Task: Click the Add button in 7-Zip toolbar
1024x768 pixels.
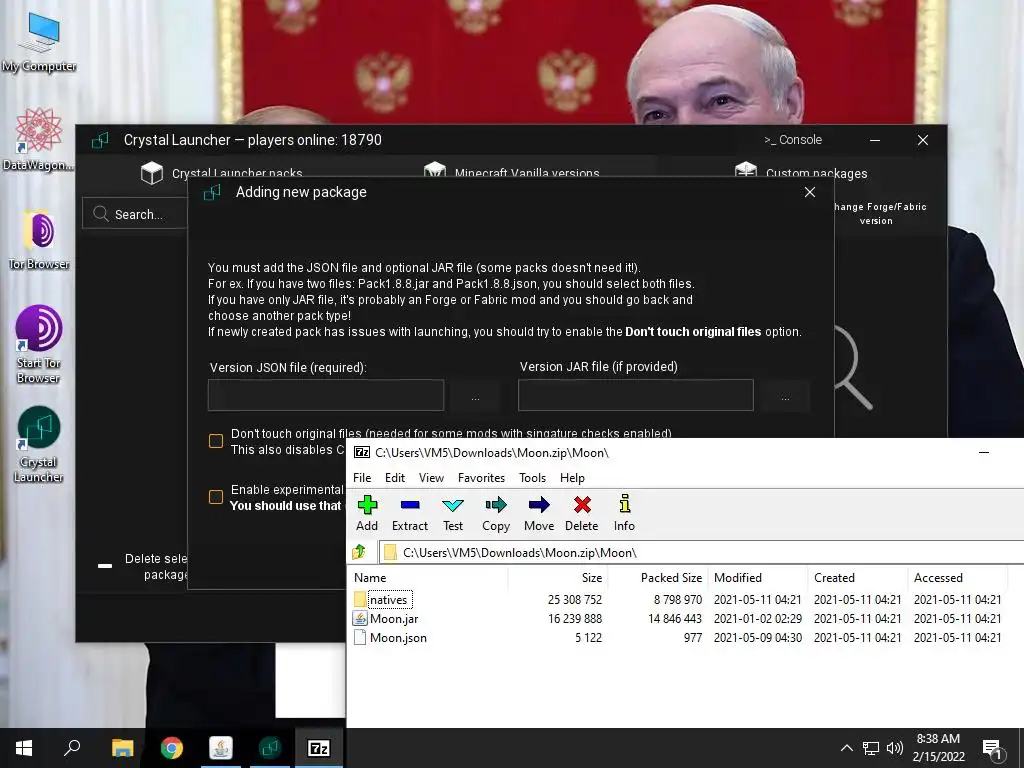Action: coord(367,513)
